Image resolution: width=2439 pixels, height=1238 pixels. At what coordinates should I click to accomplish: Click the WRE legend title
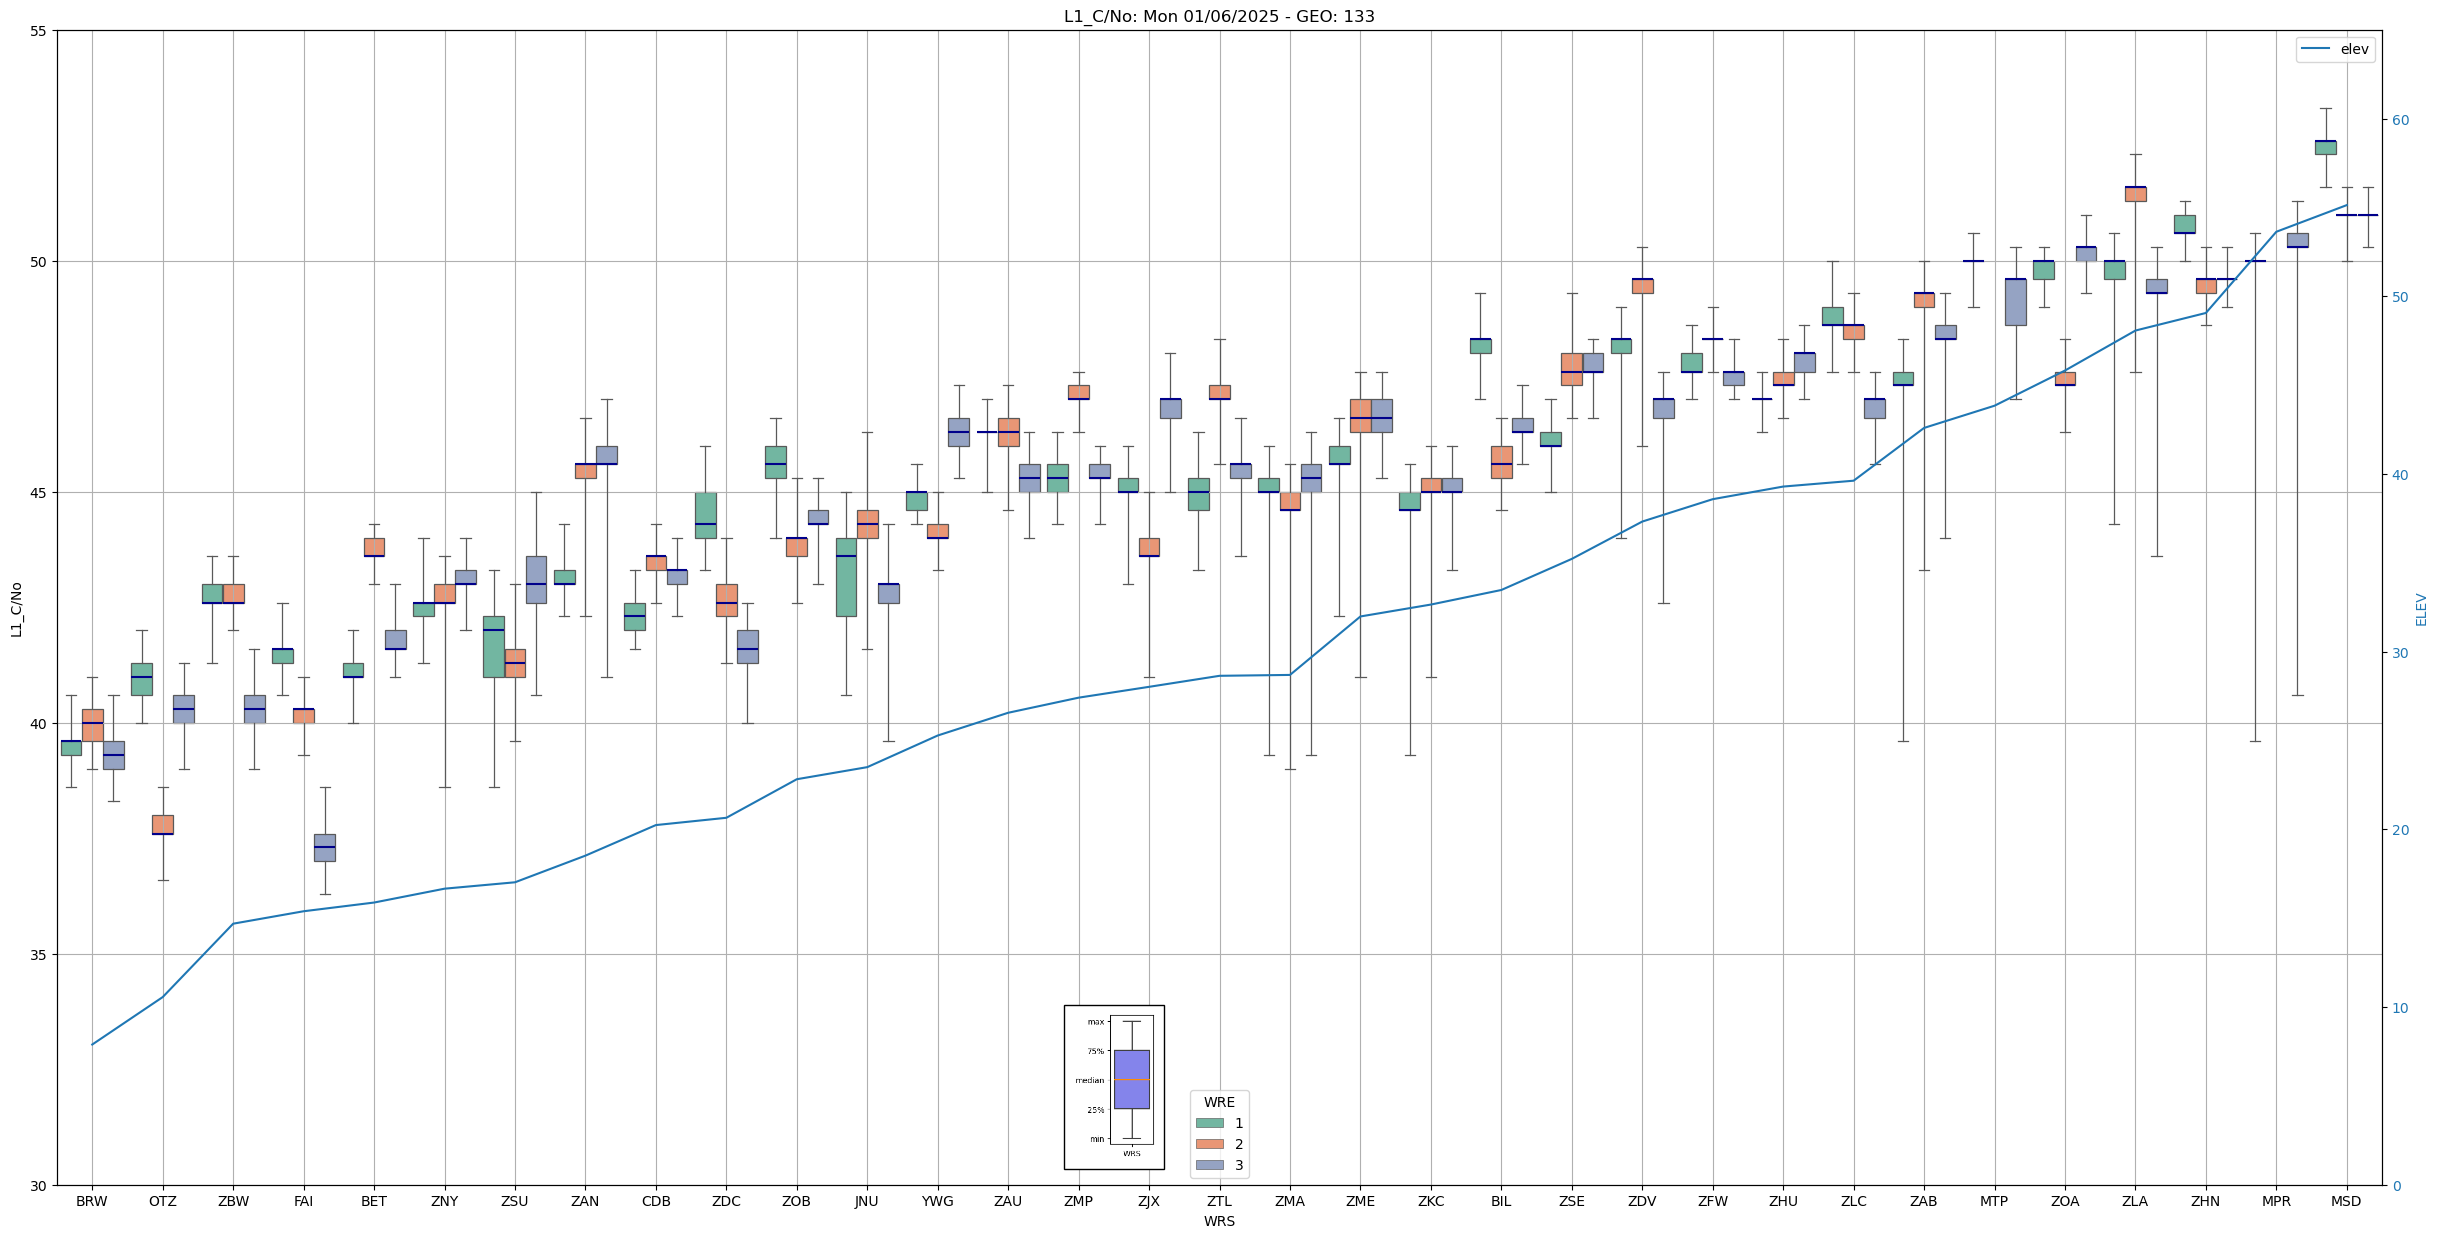(1218, 1102)
